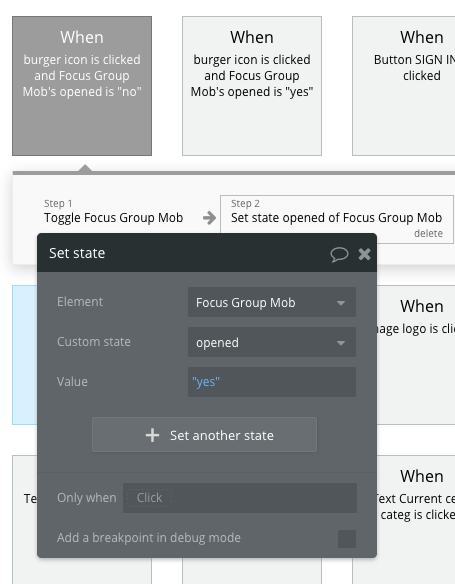Select the Image logo is clicked event
Image resolution: width=455 pixels, height=584 pixels.
416,355
